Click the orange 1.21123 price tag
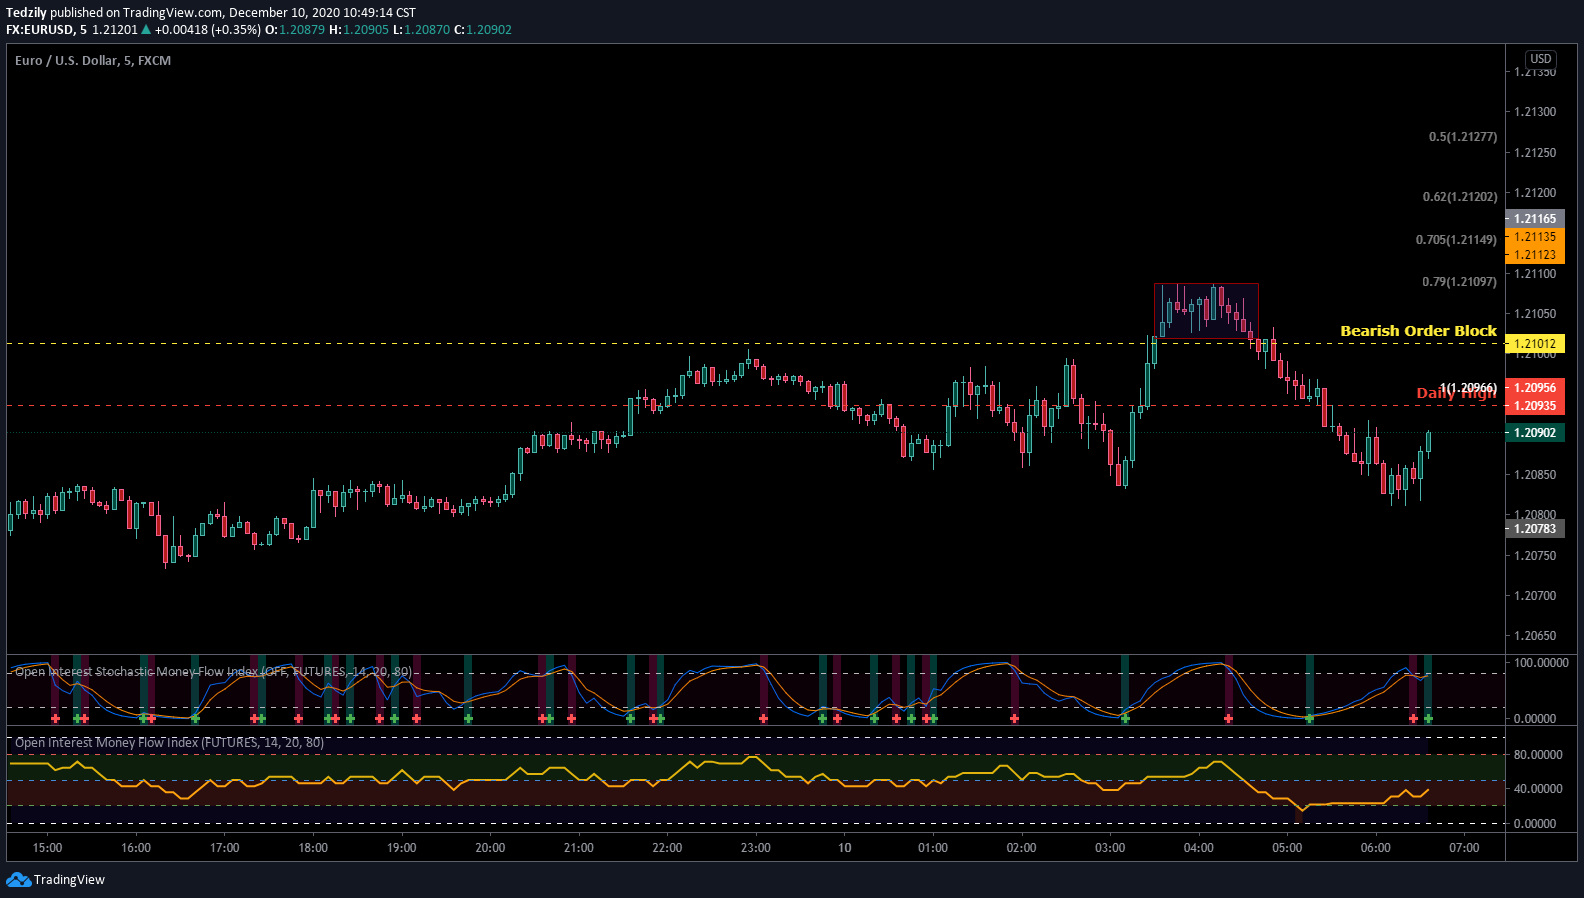 [x=1534, y=255]
